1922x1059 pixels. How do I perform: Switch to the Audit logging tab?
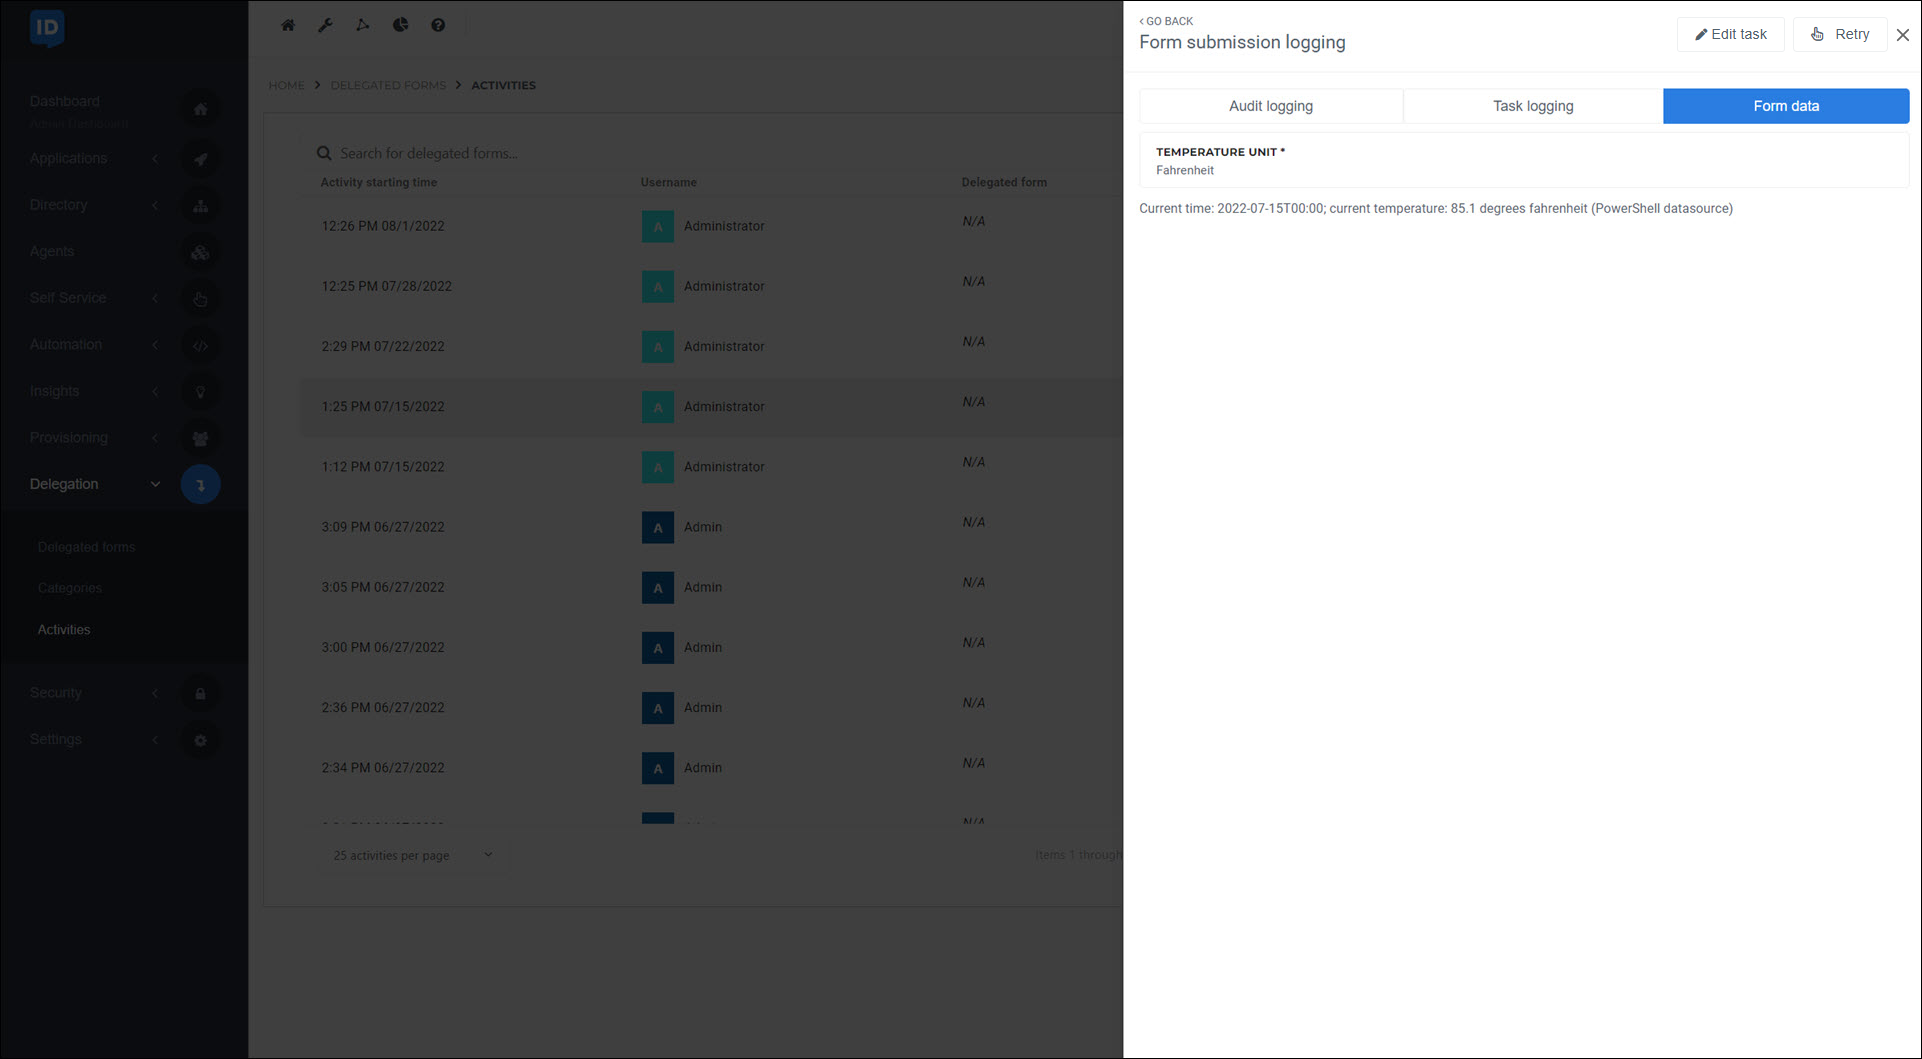coord(1271,106)
